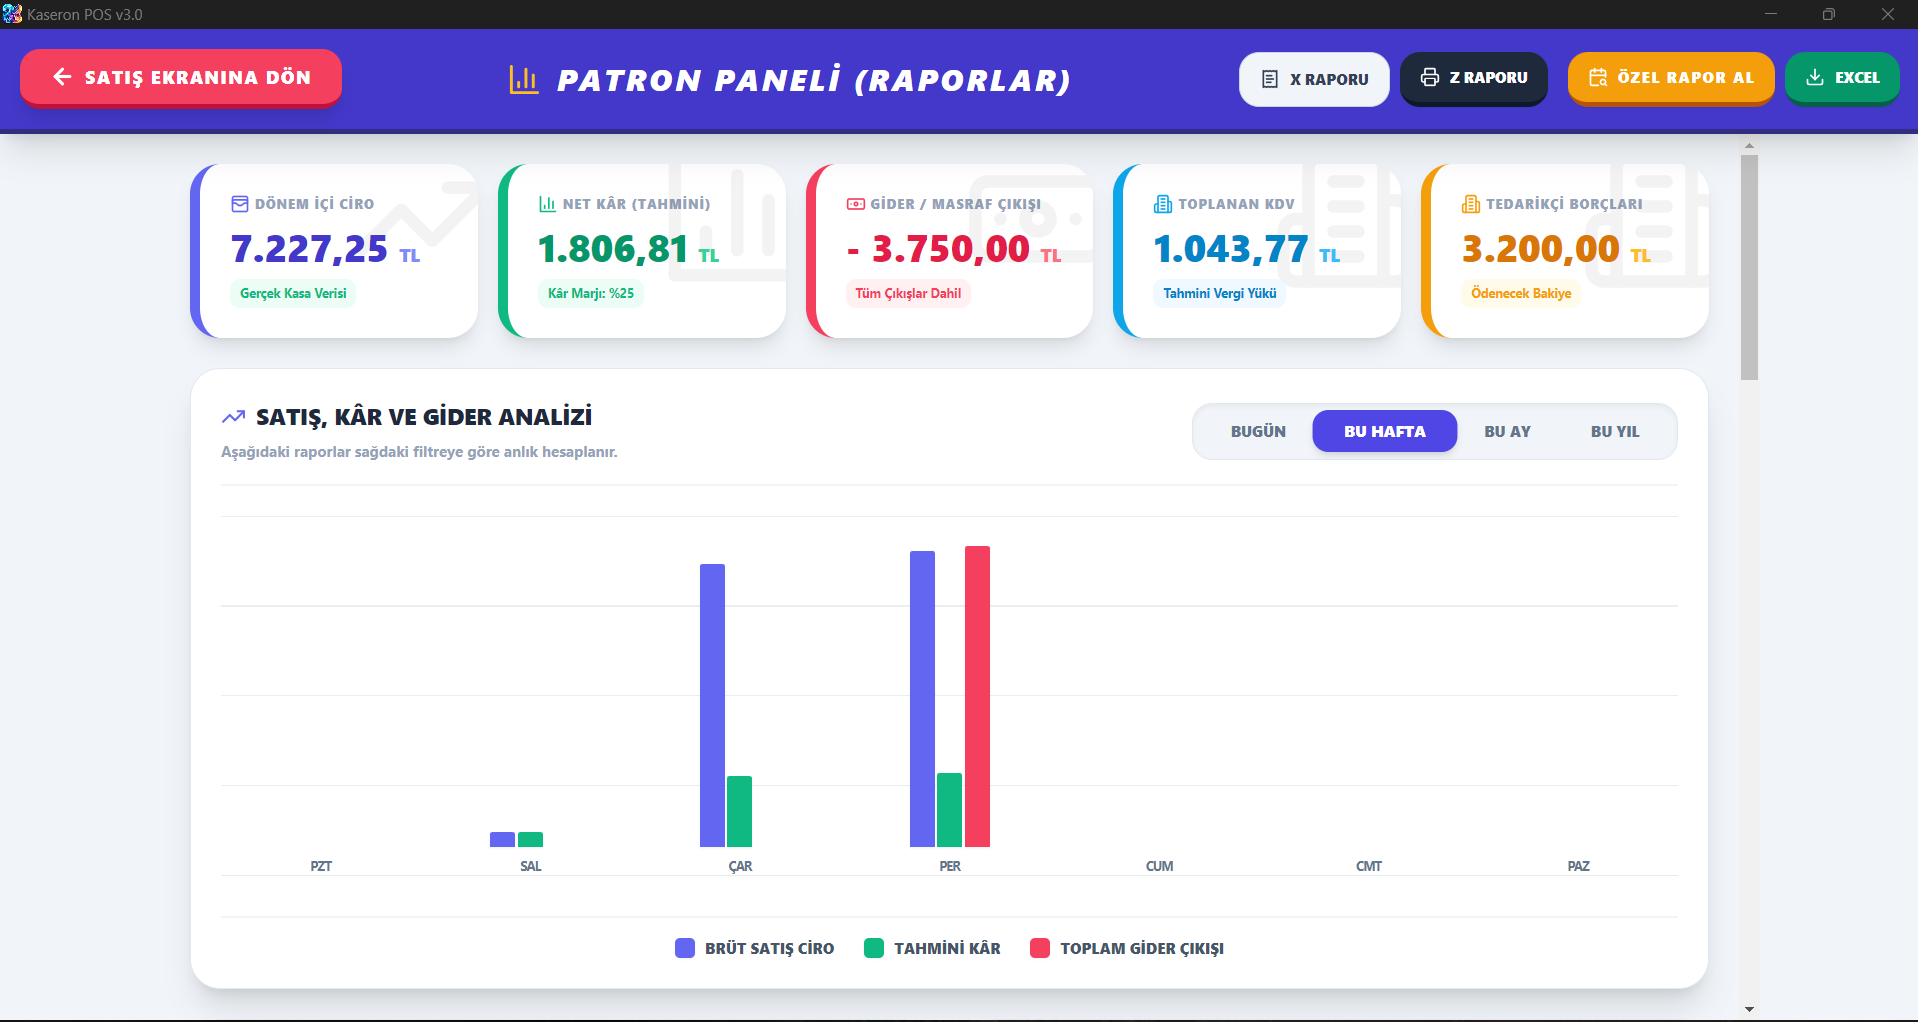Switch filter to Bugün

[1257, 431]
